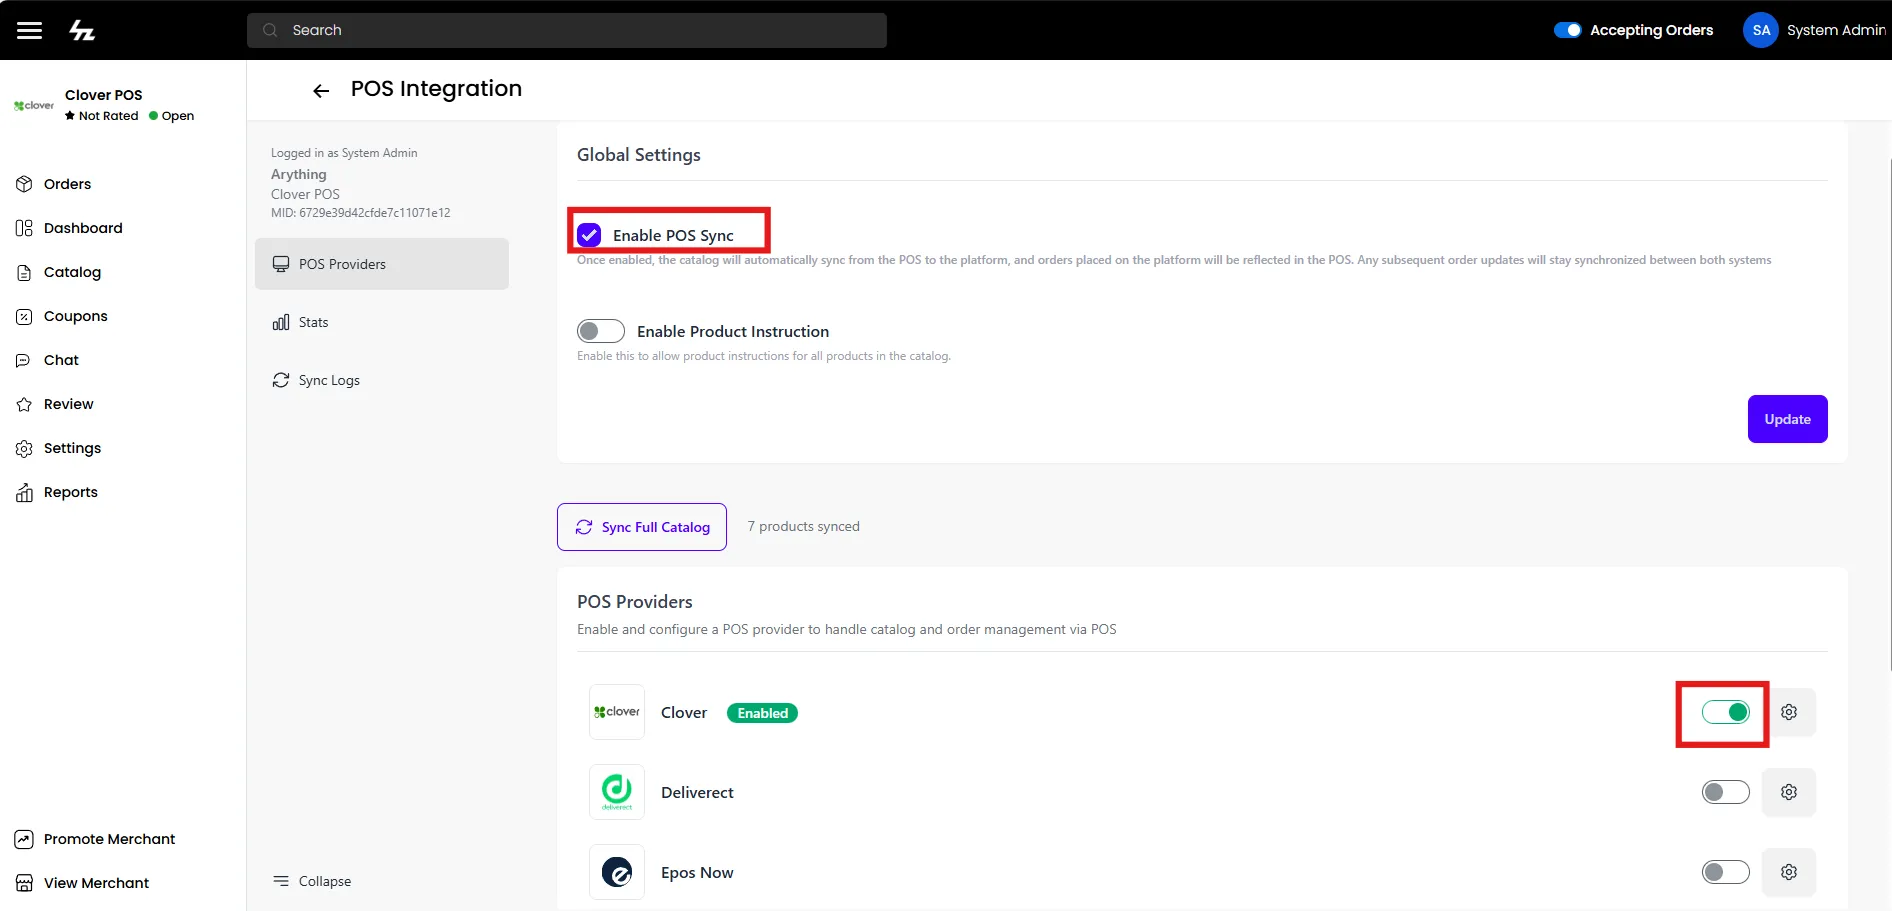Viewport: 1892px width, 911px height.
Task: Click the Clover provider logo
Action: (617, 712)
